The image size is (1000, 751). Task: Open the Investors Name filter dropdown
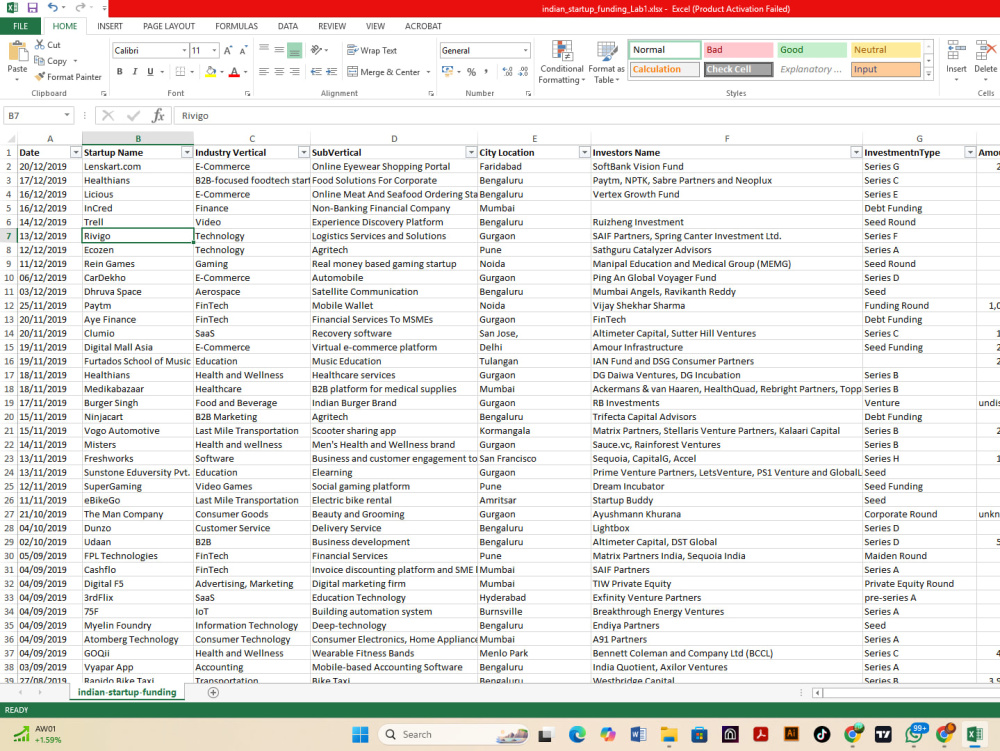point(856,152)
